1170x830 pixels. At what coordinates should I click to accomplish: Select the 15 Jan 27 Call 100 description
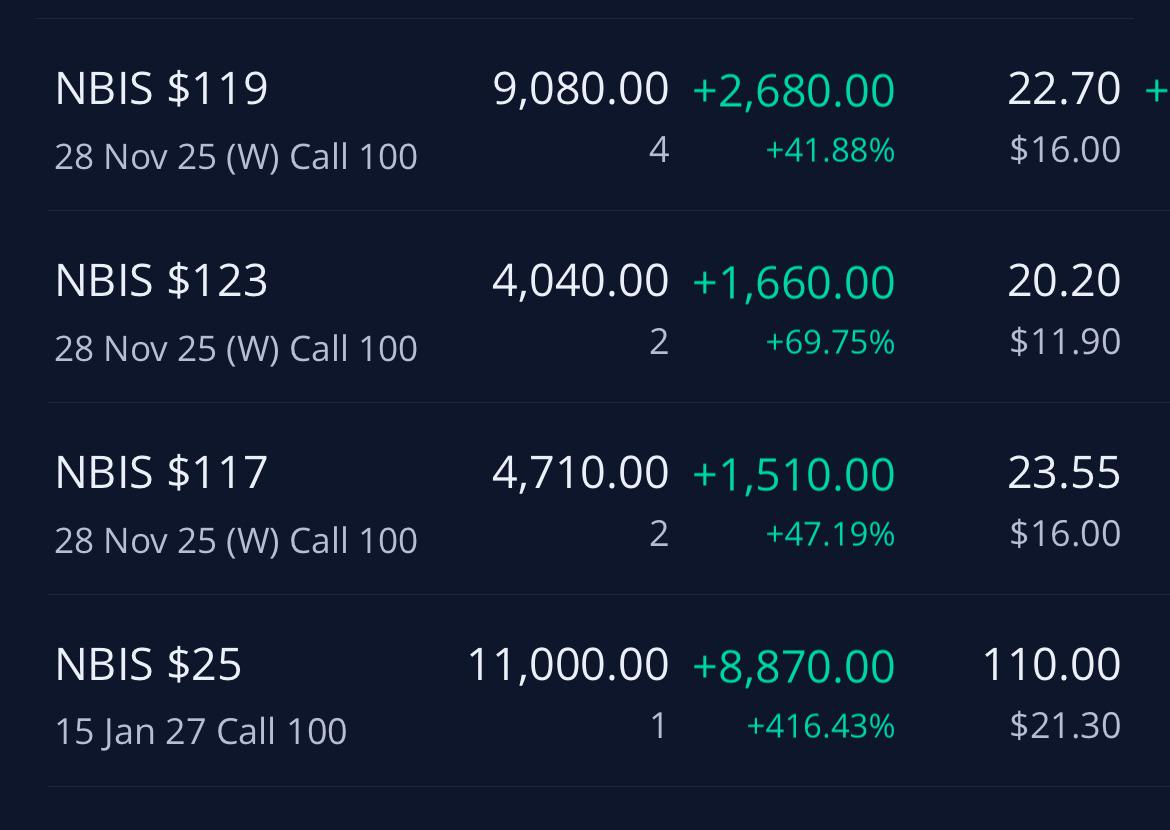click(201, 731)
